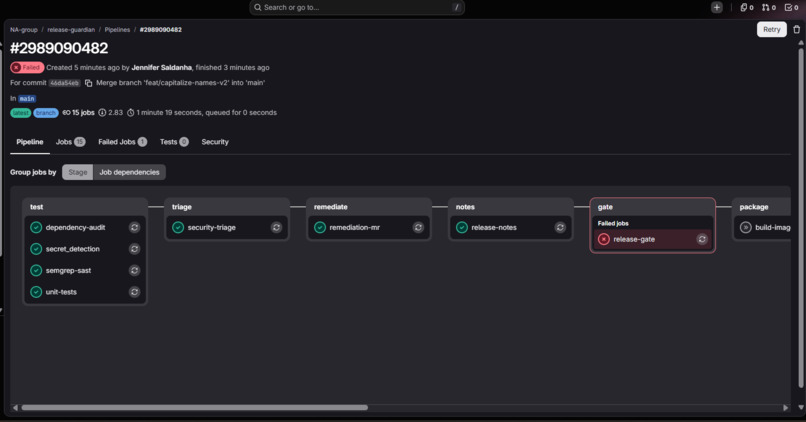Screen dimensions: 806x422
Task: Click the left scroll arrow
Action: (x=15, y=408)
